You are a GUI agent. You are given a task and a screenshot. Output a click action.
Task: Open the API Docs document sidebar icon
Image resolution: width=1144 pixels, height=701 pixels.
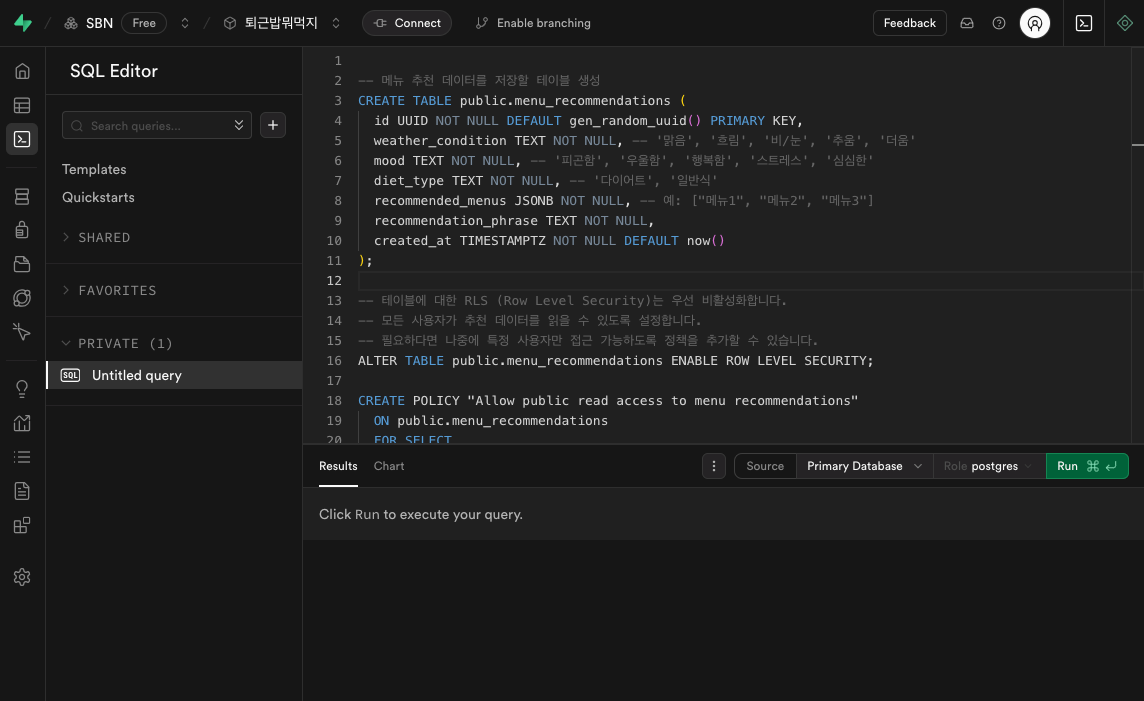tap(22, 491)
